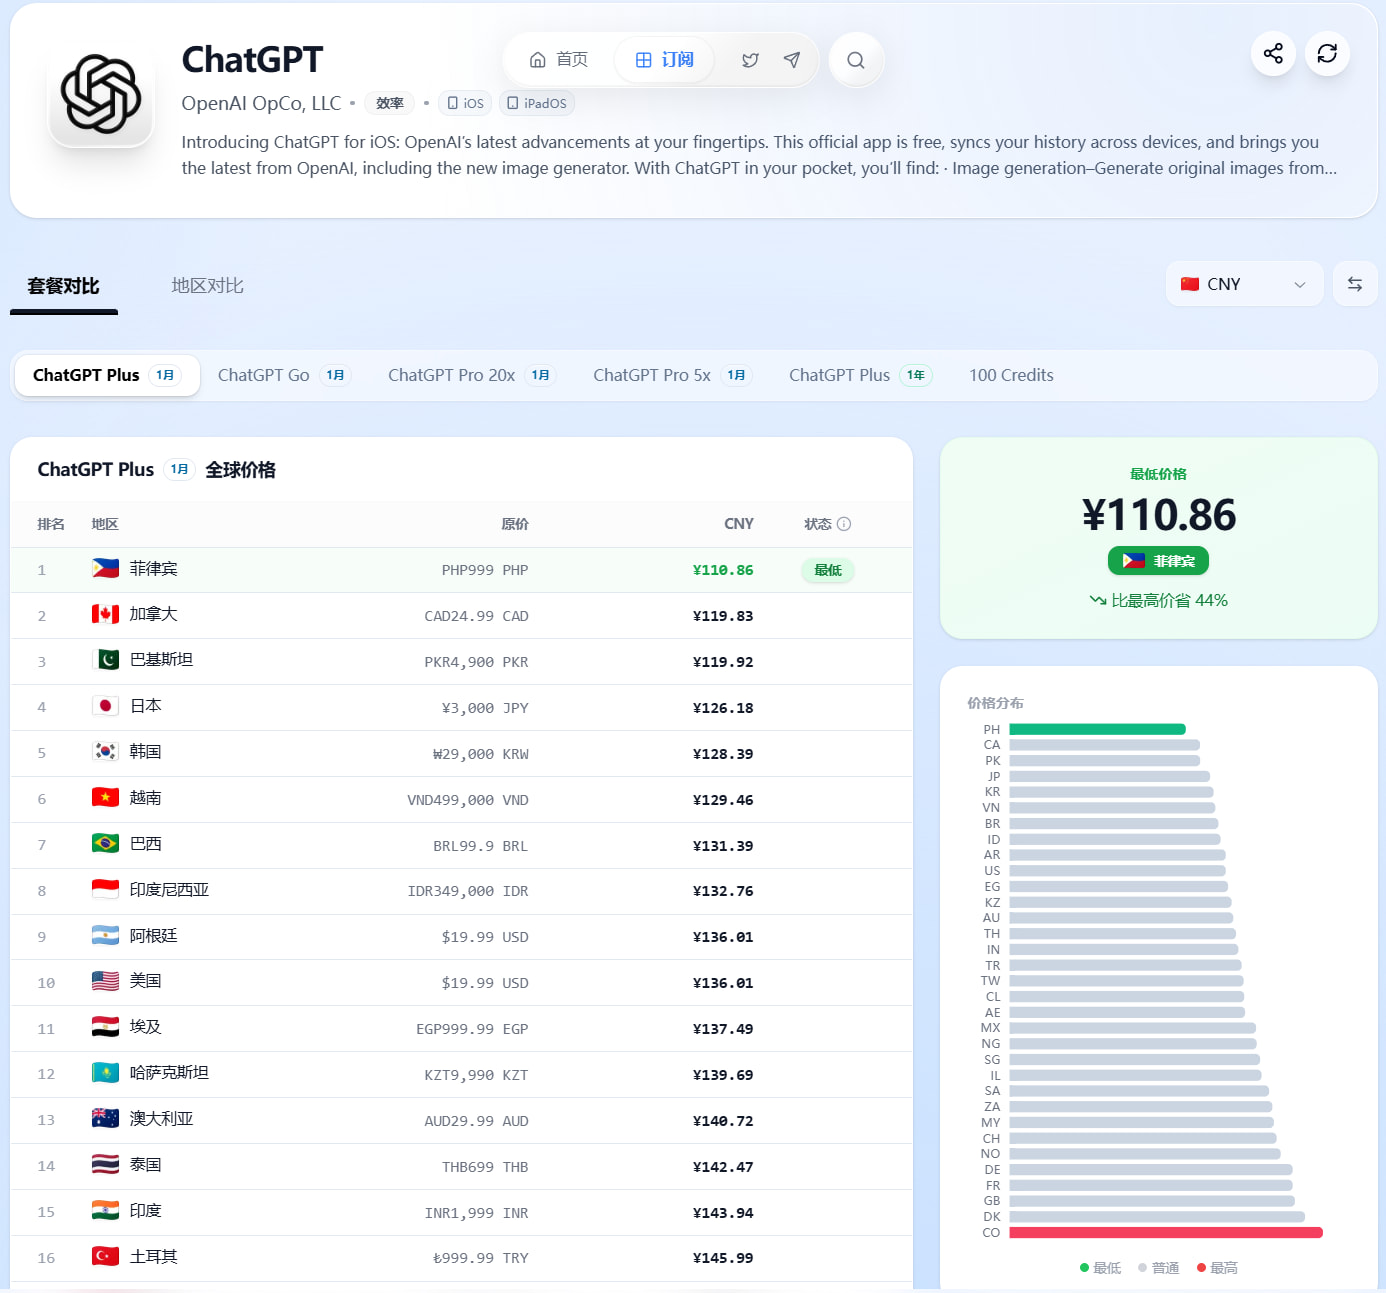Click the Indonesia flag icon
The width and height of the screenshot is (1386, 1293).
(x=105, y=890)
